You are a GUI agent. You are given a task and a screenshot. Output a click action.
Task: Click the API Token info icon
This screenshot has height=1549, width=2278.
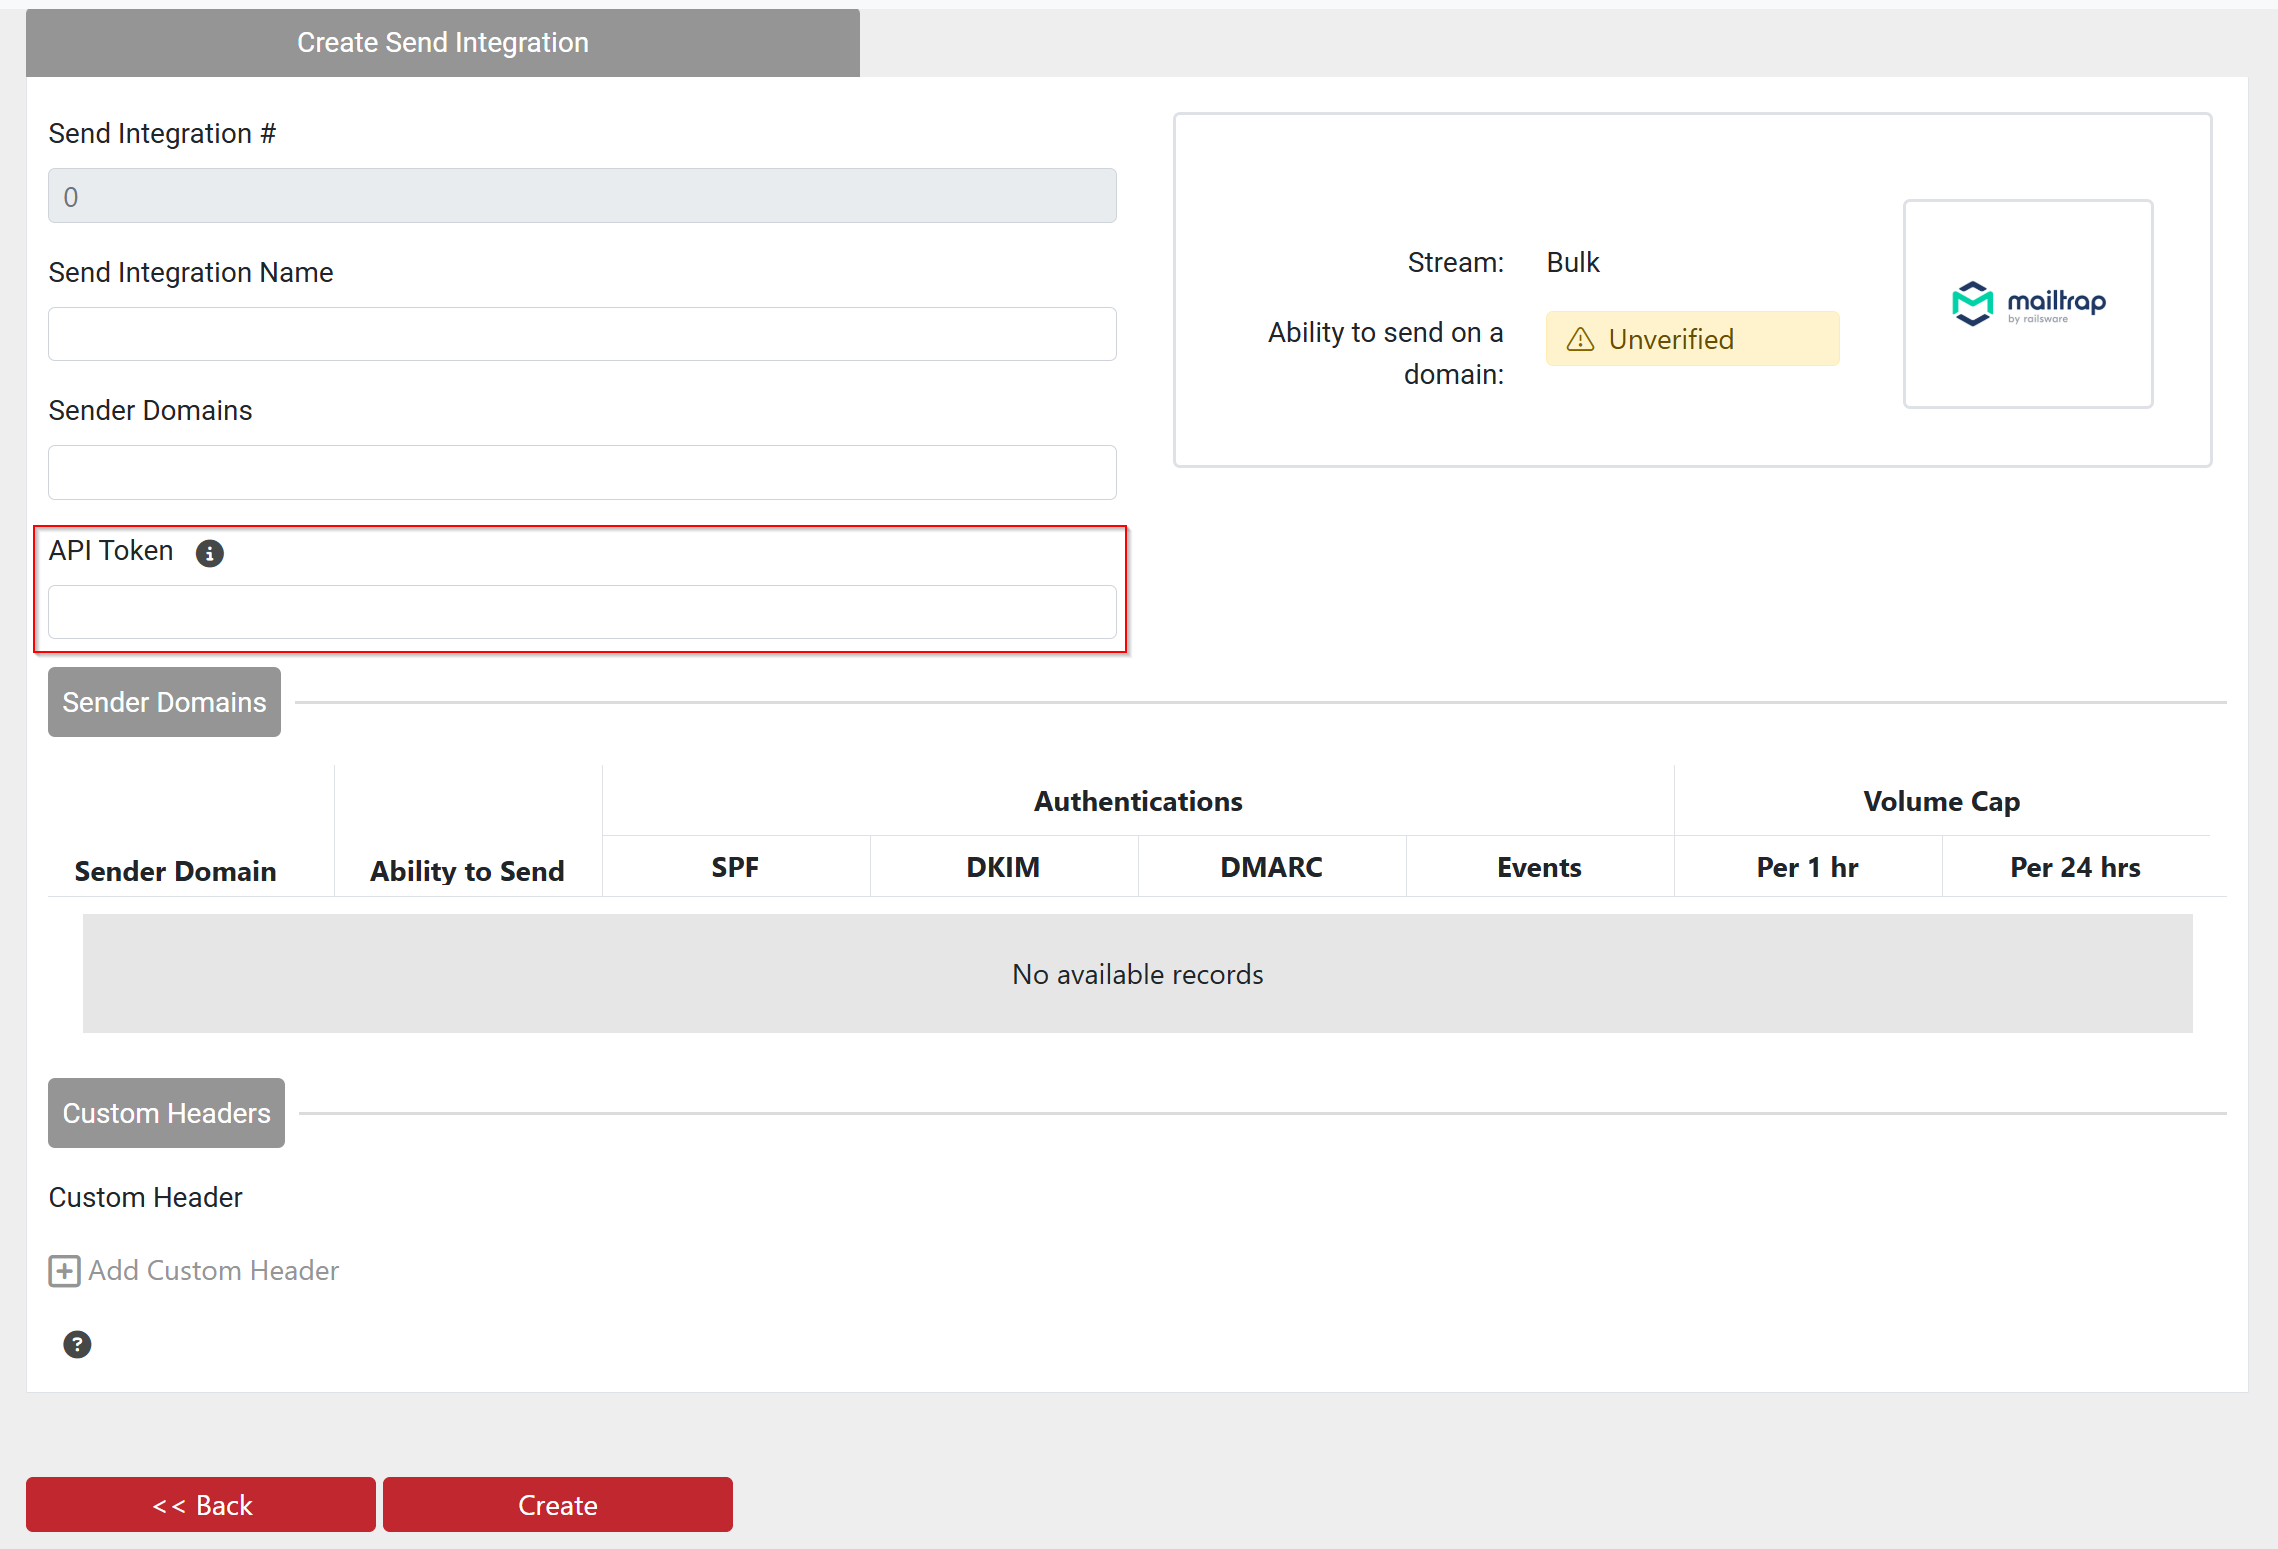pyautogui.click(x=209, y=553)
